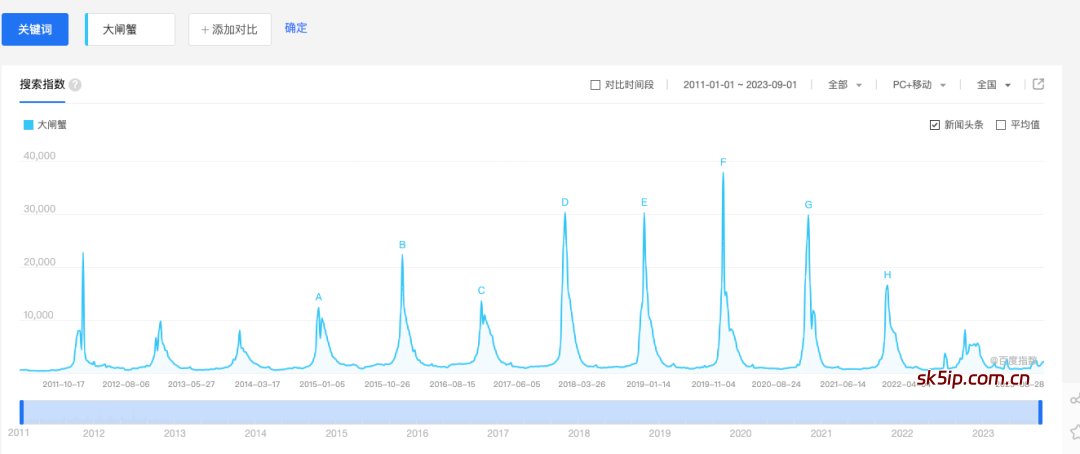The height and width of the screenshot is (454, 1080).
Task: Click the star favorite icon at right edge
Action: coord(1075,432)
